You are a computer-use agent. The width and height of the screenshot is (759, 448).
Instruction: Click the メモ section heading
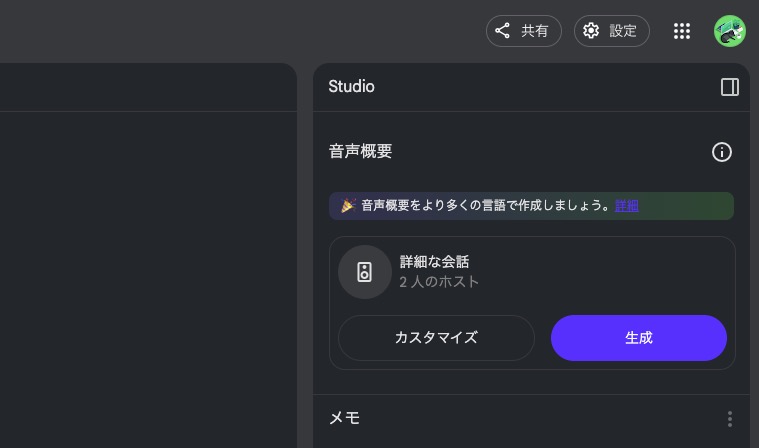point(344,418)
